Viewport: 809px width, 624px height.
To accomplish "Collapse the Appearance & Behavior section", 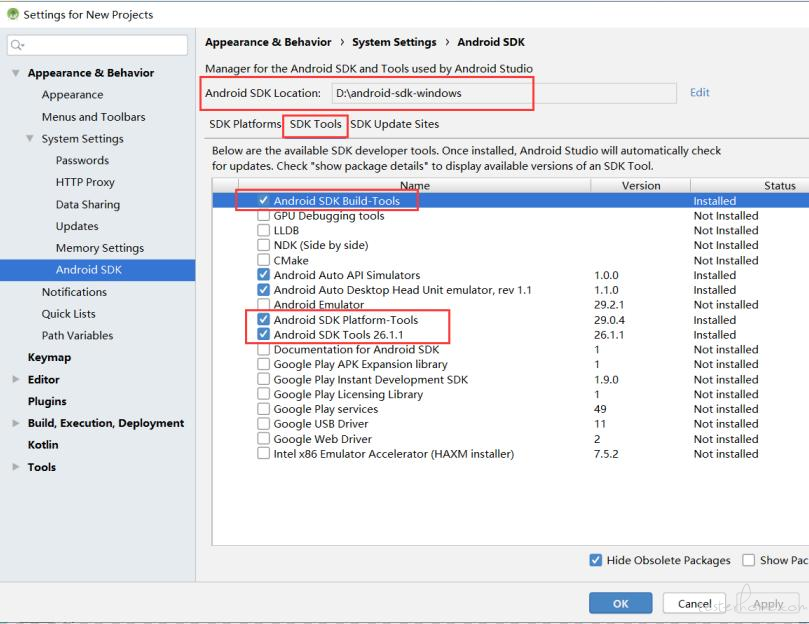I will click(x=16, y=73).
